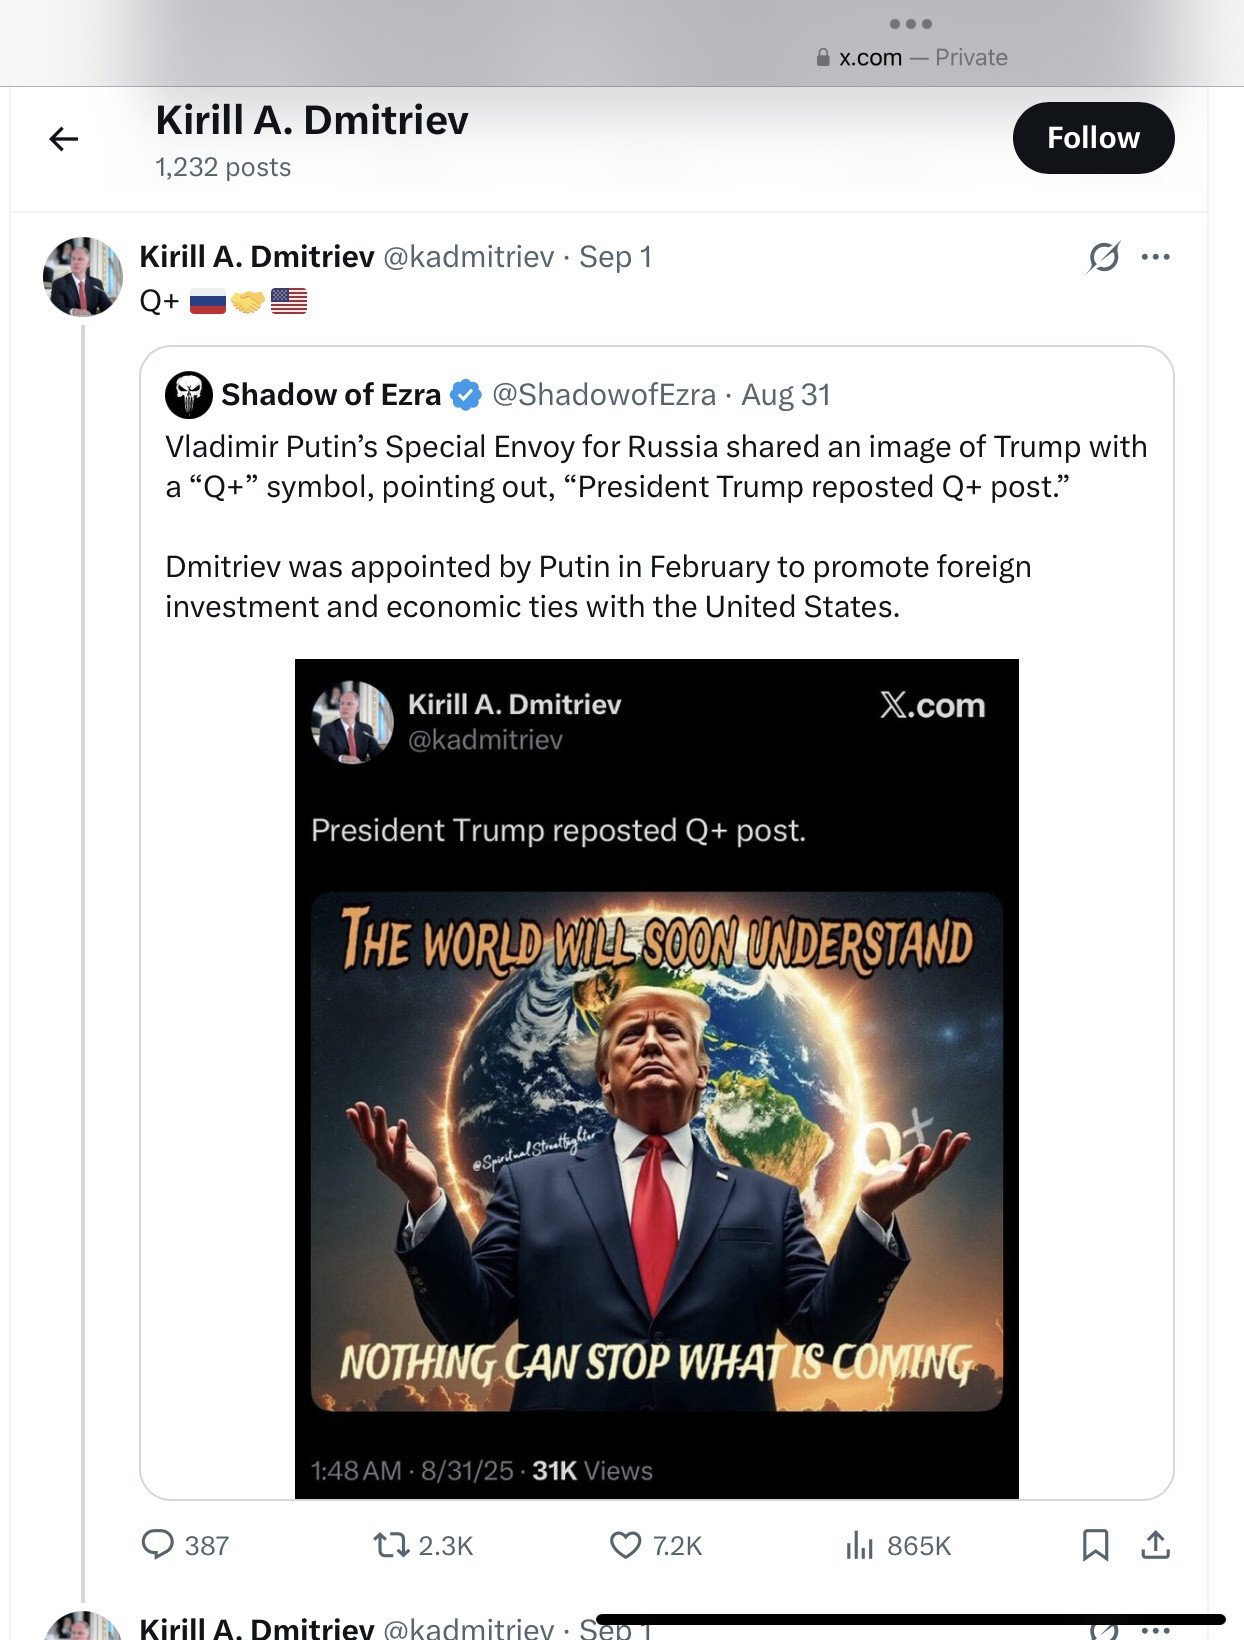
Task: Bookmark the Q+ post
Action: (1095, 1545)
